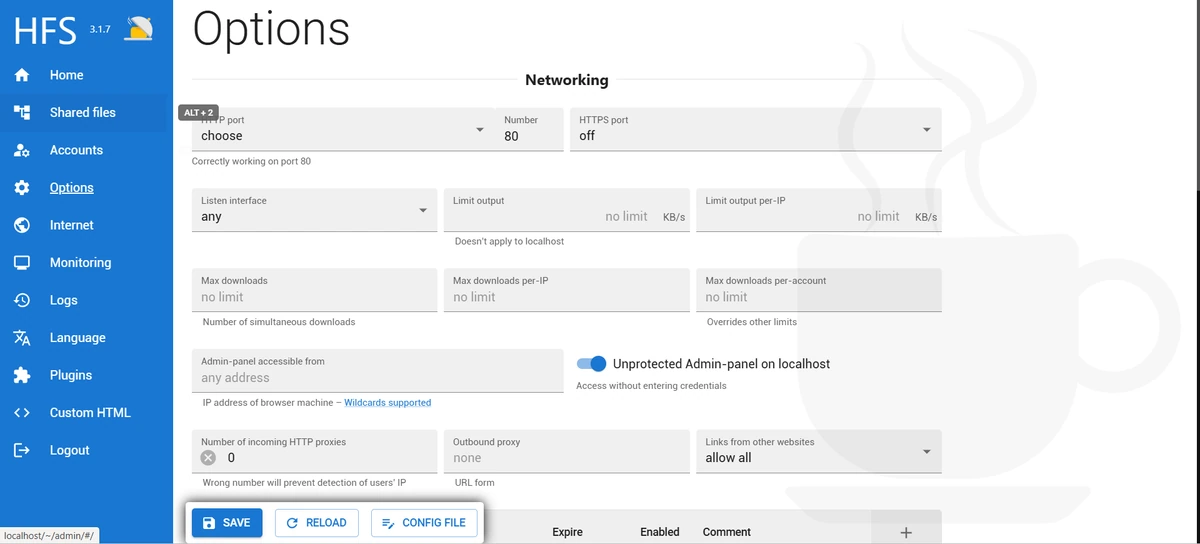The height and width of the screenshot is (544, 1200).
Task: Open Links from other websites dropdown
Action: tap(819, 451)
